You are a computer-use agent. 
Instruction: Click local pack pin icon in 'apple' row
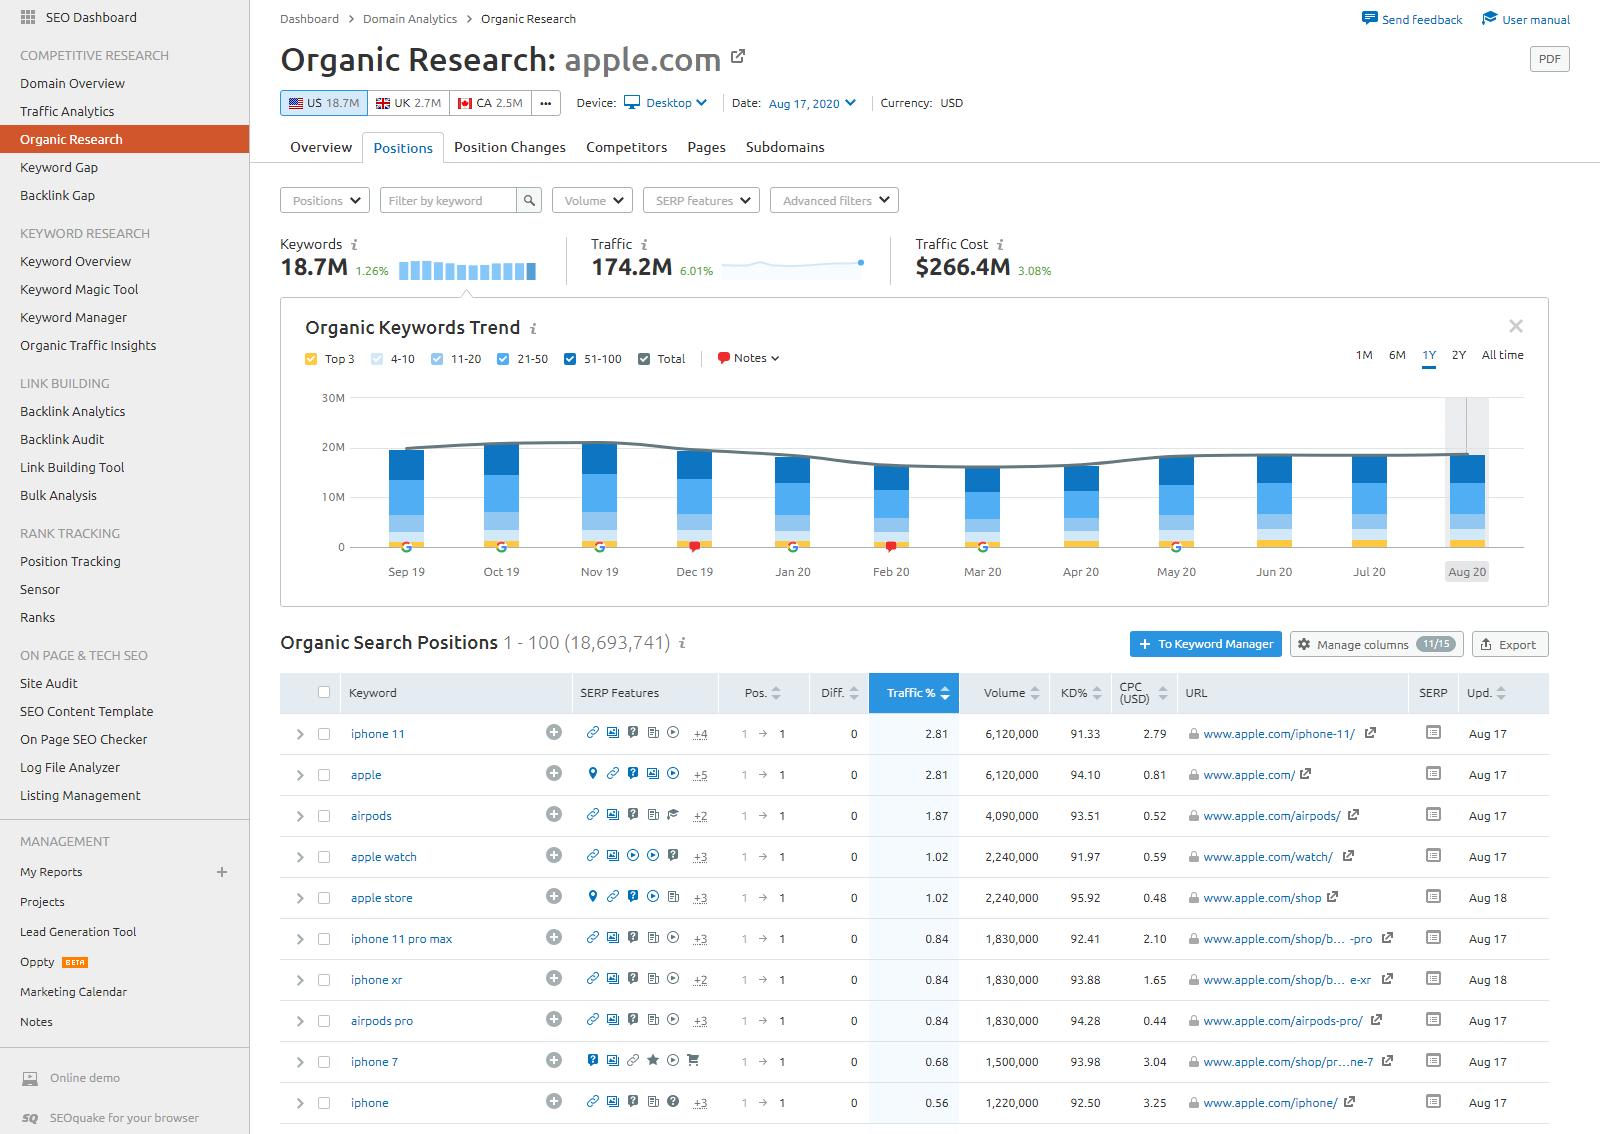(x=593, y=773)
